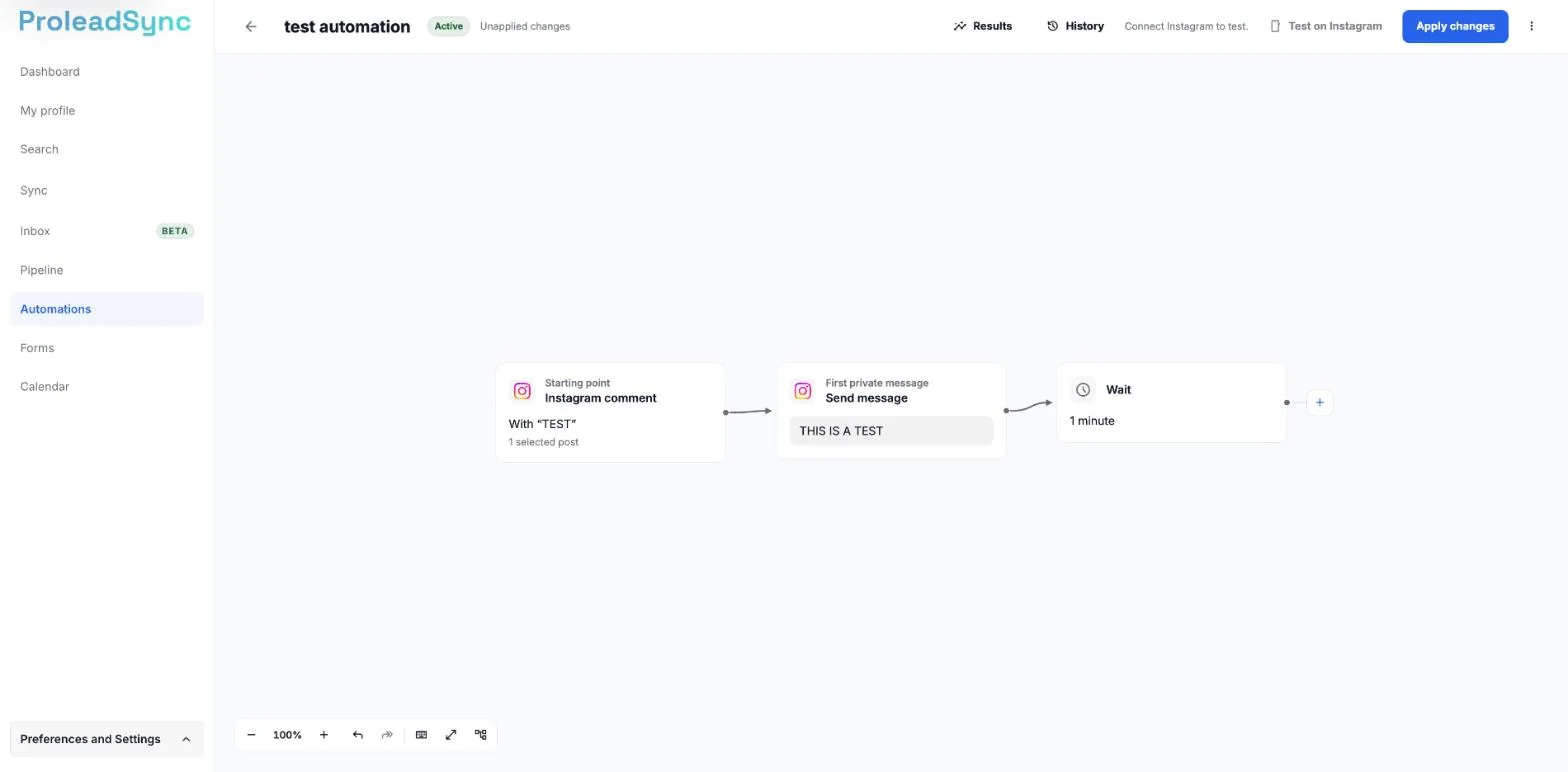Click the Apply changes button
The width and height of the screenshot is (1568, 772).
1455,27
